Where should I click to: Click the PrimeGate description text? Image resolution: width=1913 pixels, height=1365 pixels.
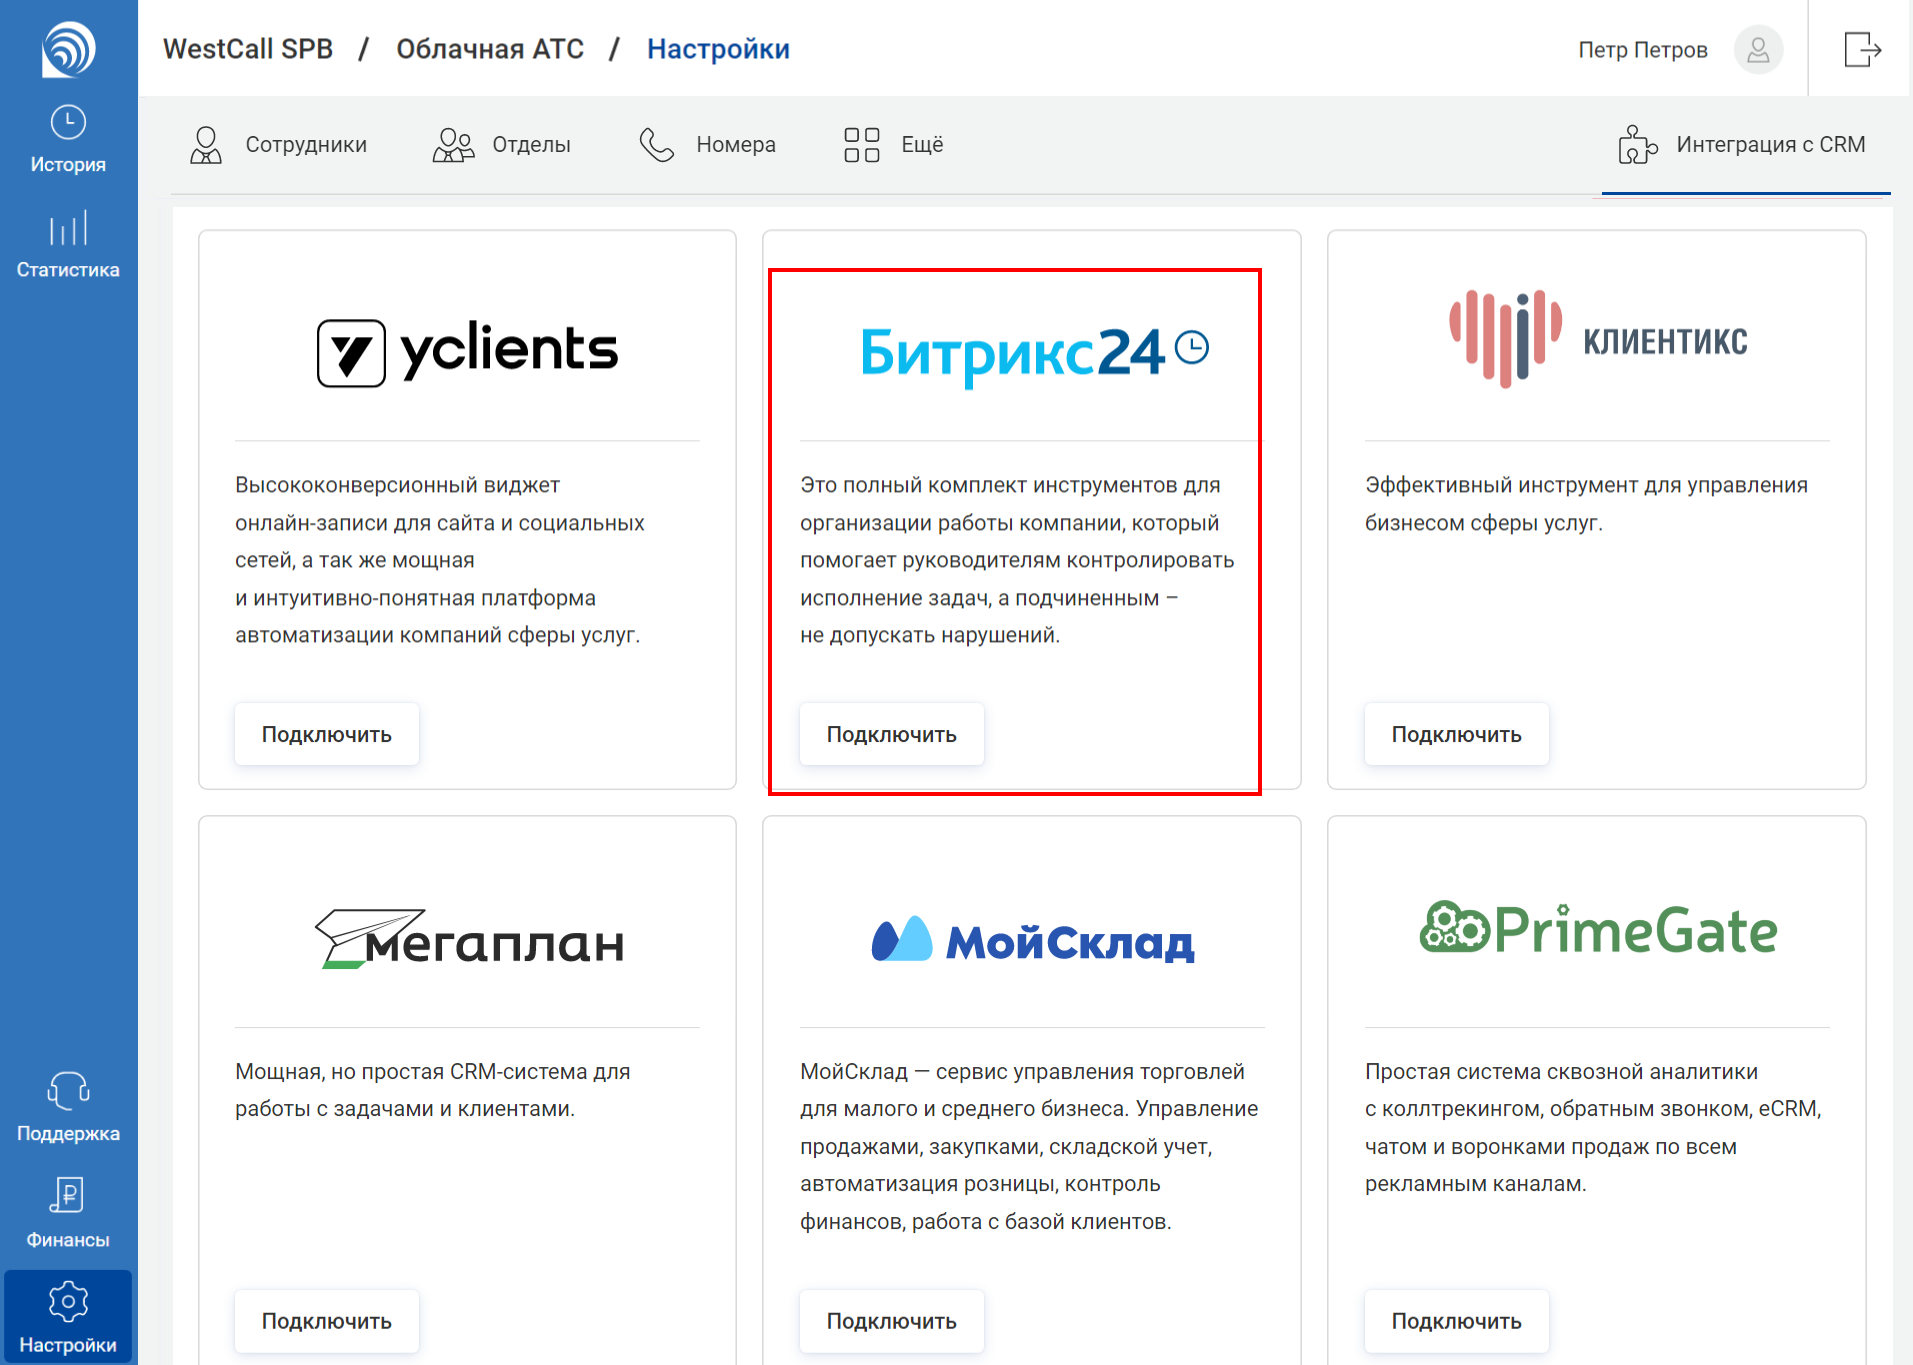[x=1593, y=1127]
